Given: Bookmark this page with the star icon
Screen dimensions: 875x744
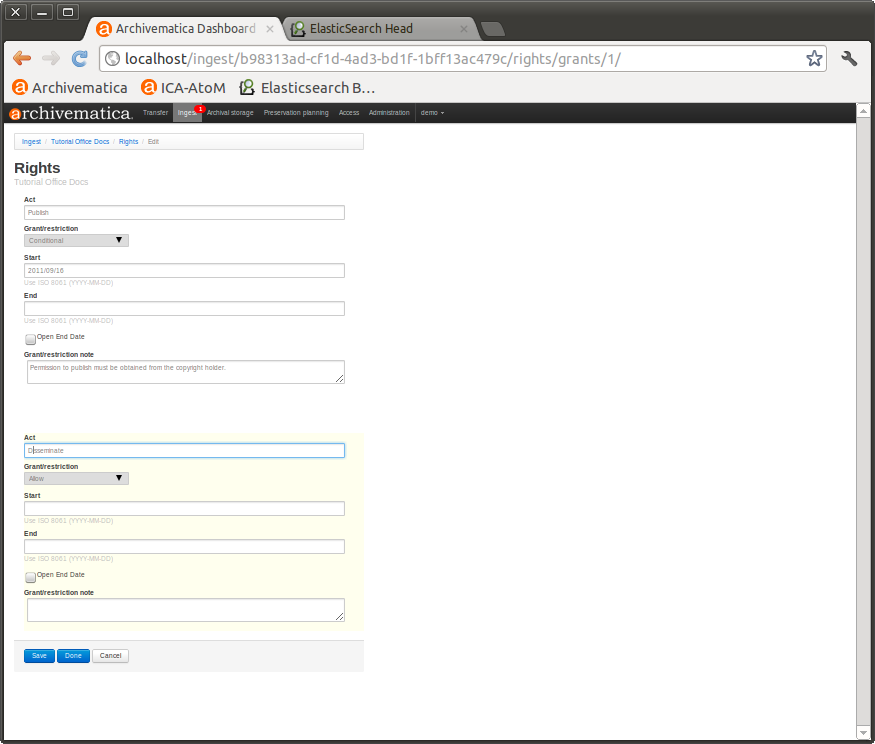Looking at the screenshot, I should (x=814, y=59).
